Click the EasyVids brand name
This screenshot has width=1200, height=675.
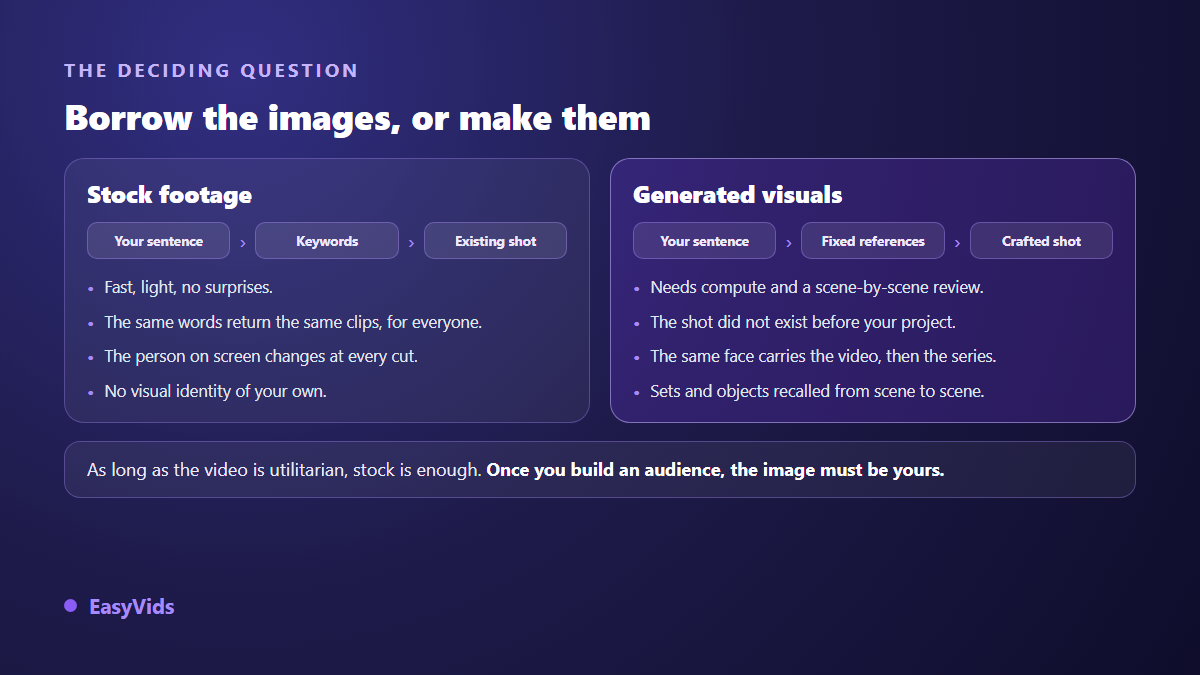[131, 607]
